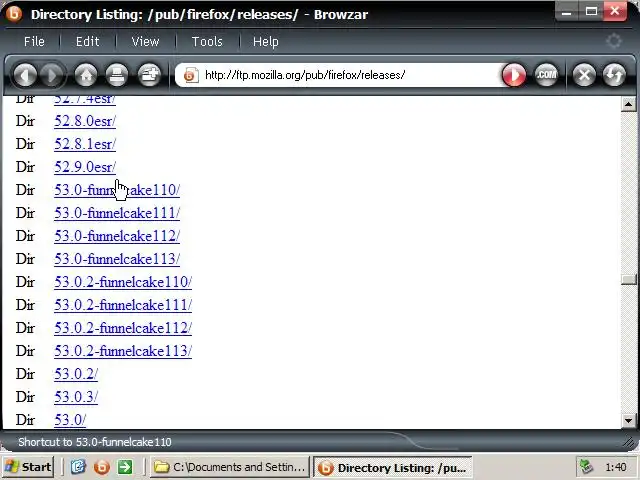Open the 53.0-funnelcake113/ link
Image resolution: width=640 pixels, height=480 pixels.
(117, 259)
